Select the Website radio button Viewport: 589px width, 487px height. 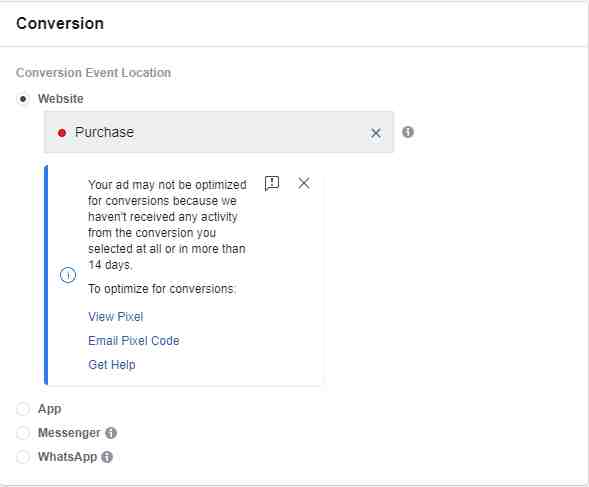tap(23, 99)
